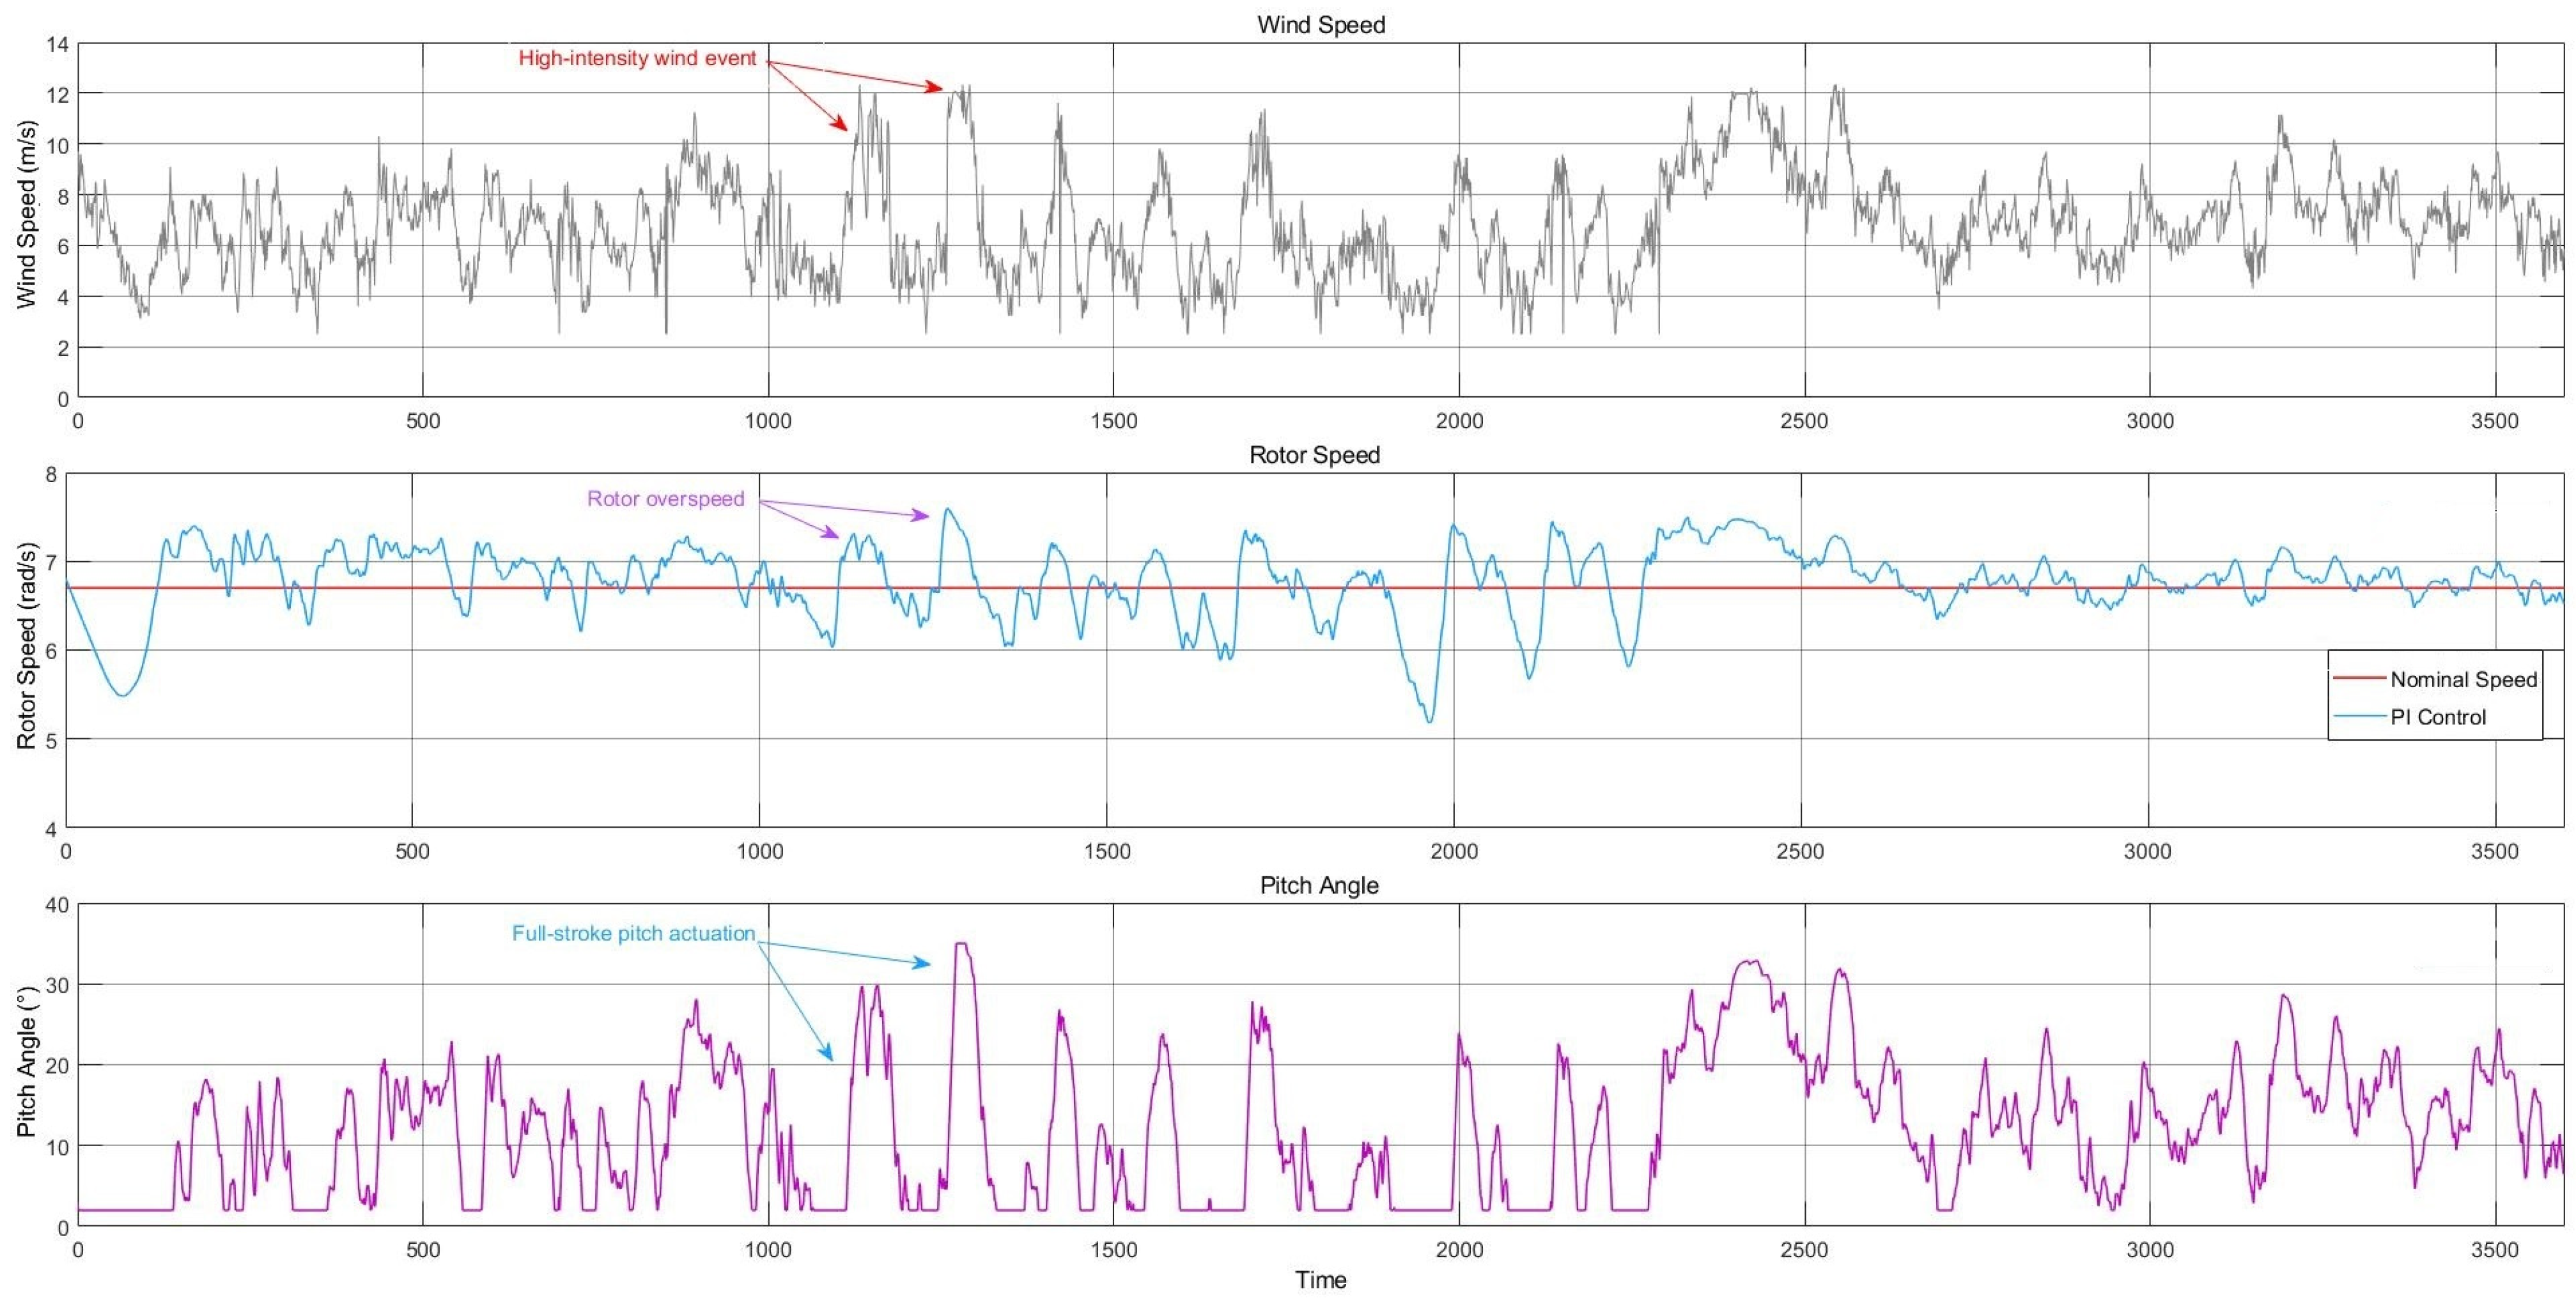The width and height of the screenshot is (2576, 1309).
Task: Click the 'Time' x-axis label
Action: 1320,1280
